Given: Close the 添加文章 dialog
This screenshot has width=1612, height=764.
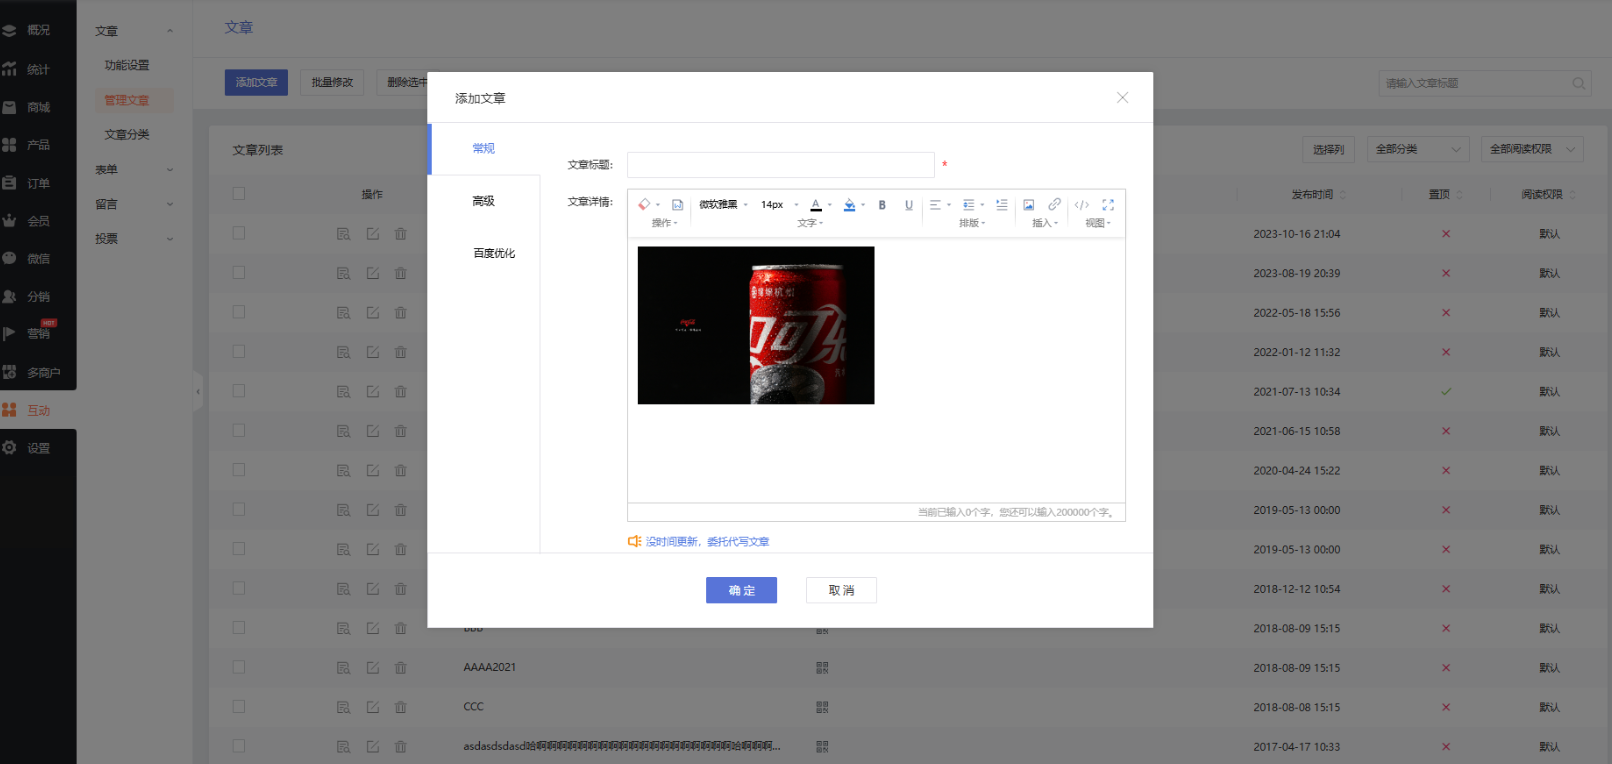Looking at the screenshot, I should (1122, 97).
